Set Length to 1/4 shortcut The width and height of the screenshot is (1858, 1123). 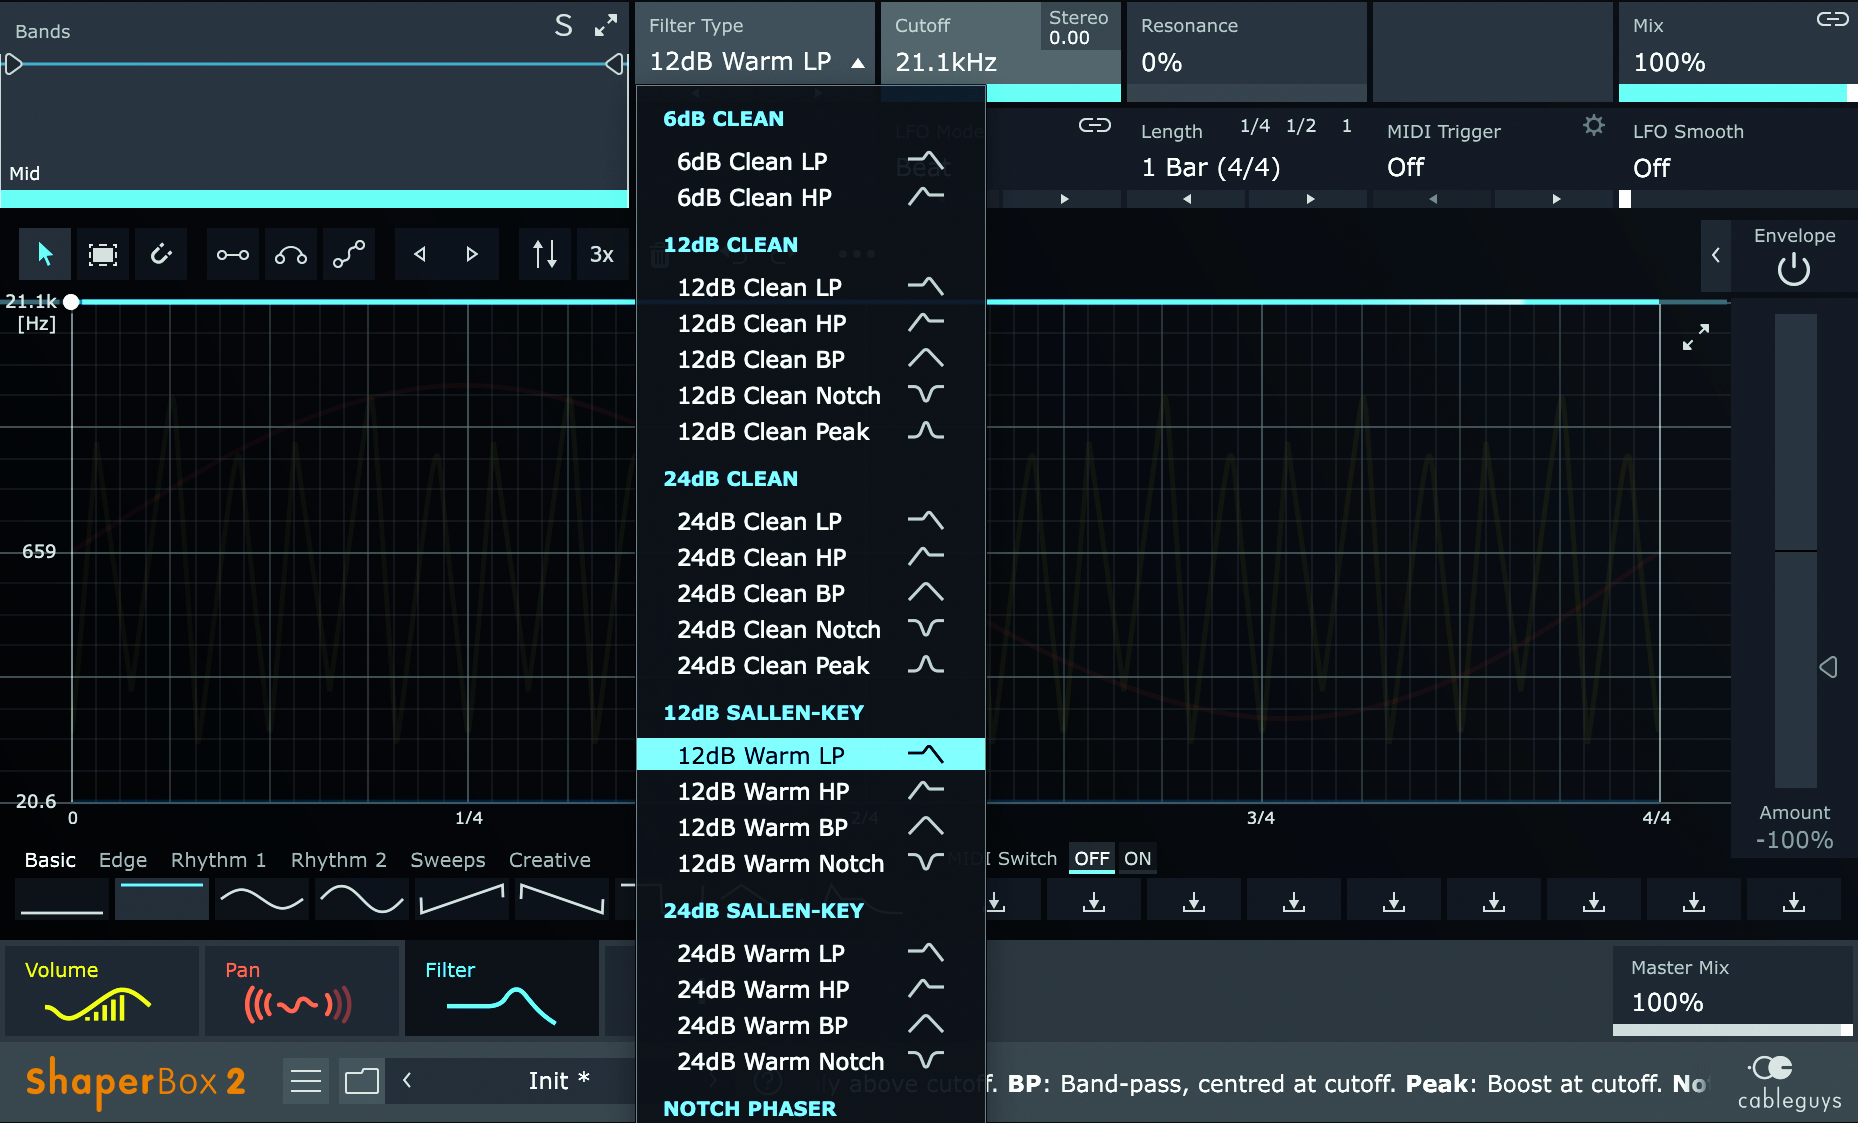[1255, 126]
